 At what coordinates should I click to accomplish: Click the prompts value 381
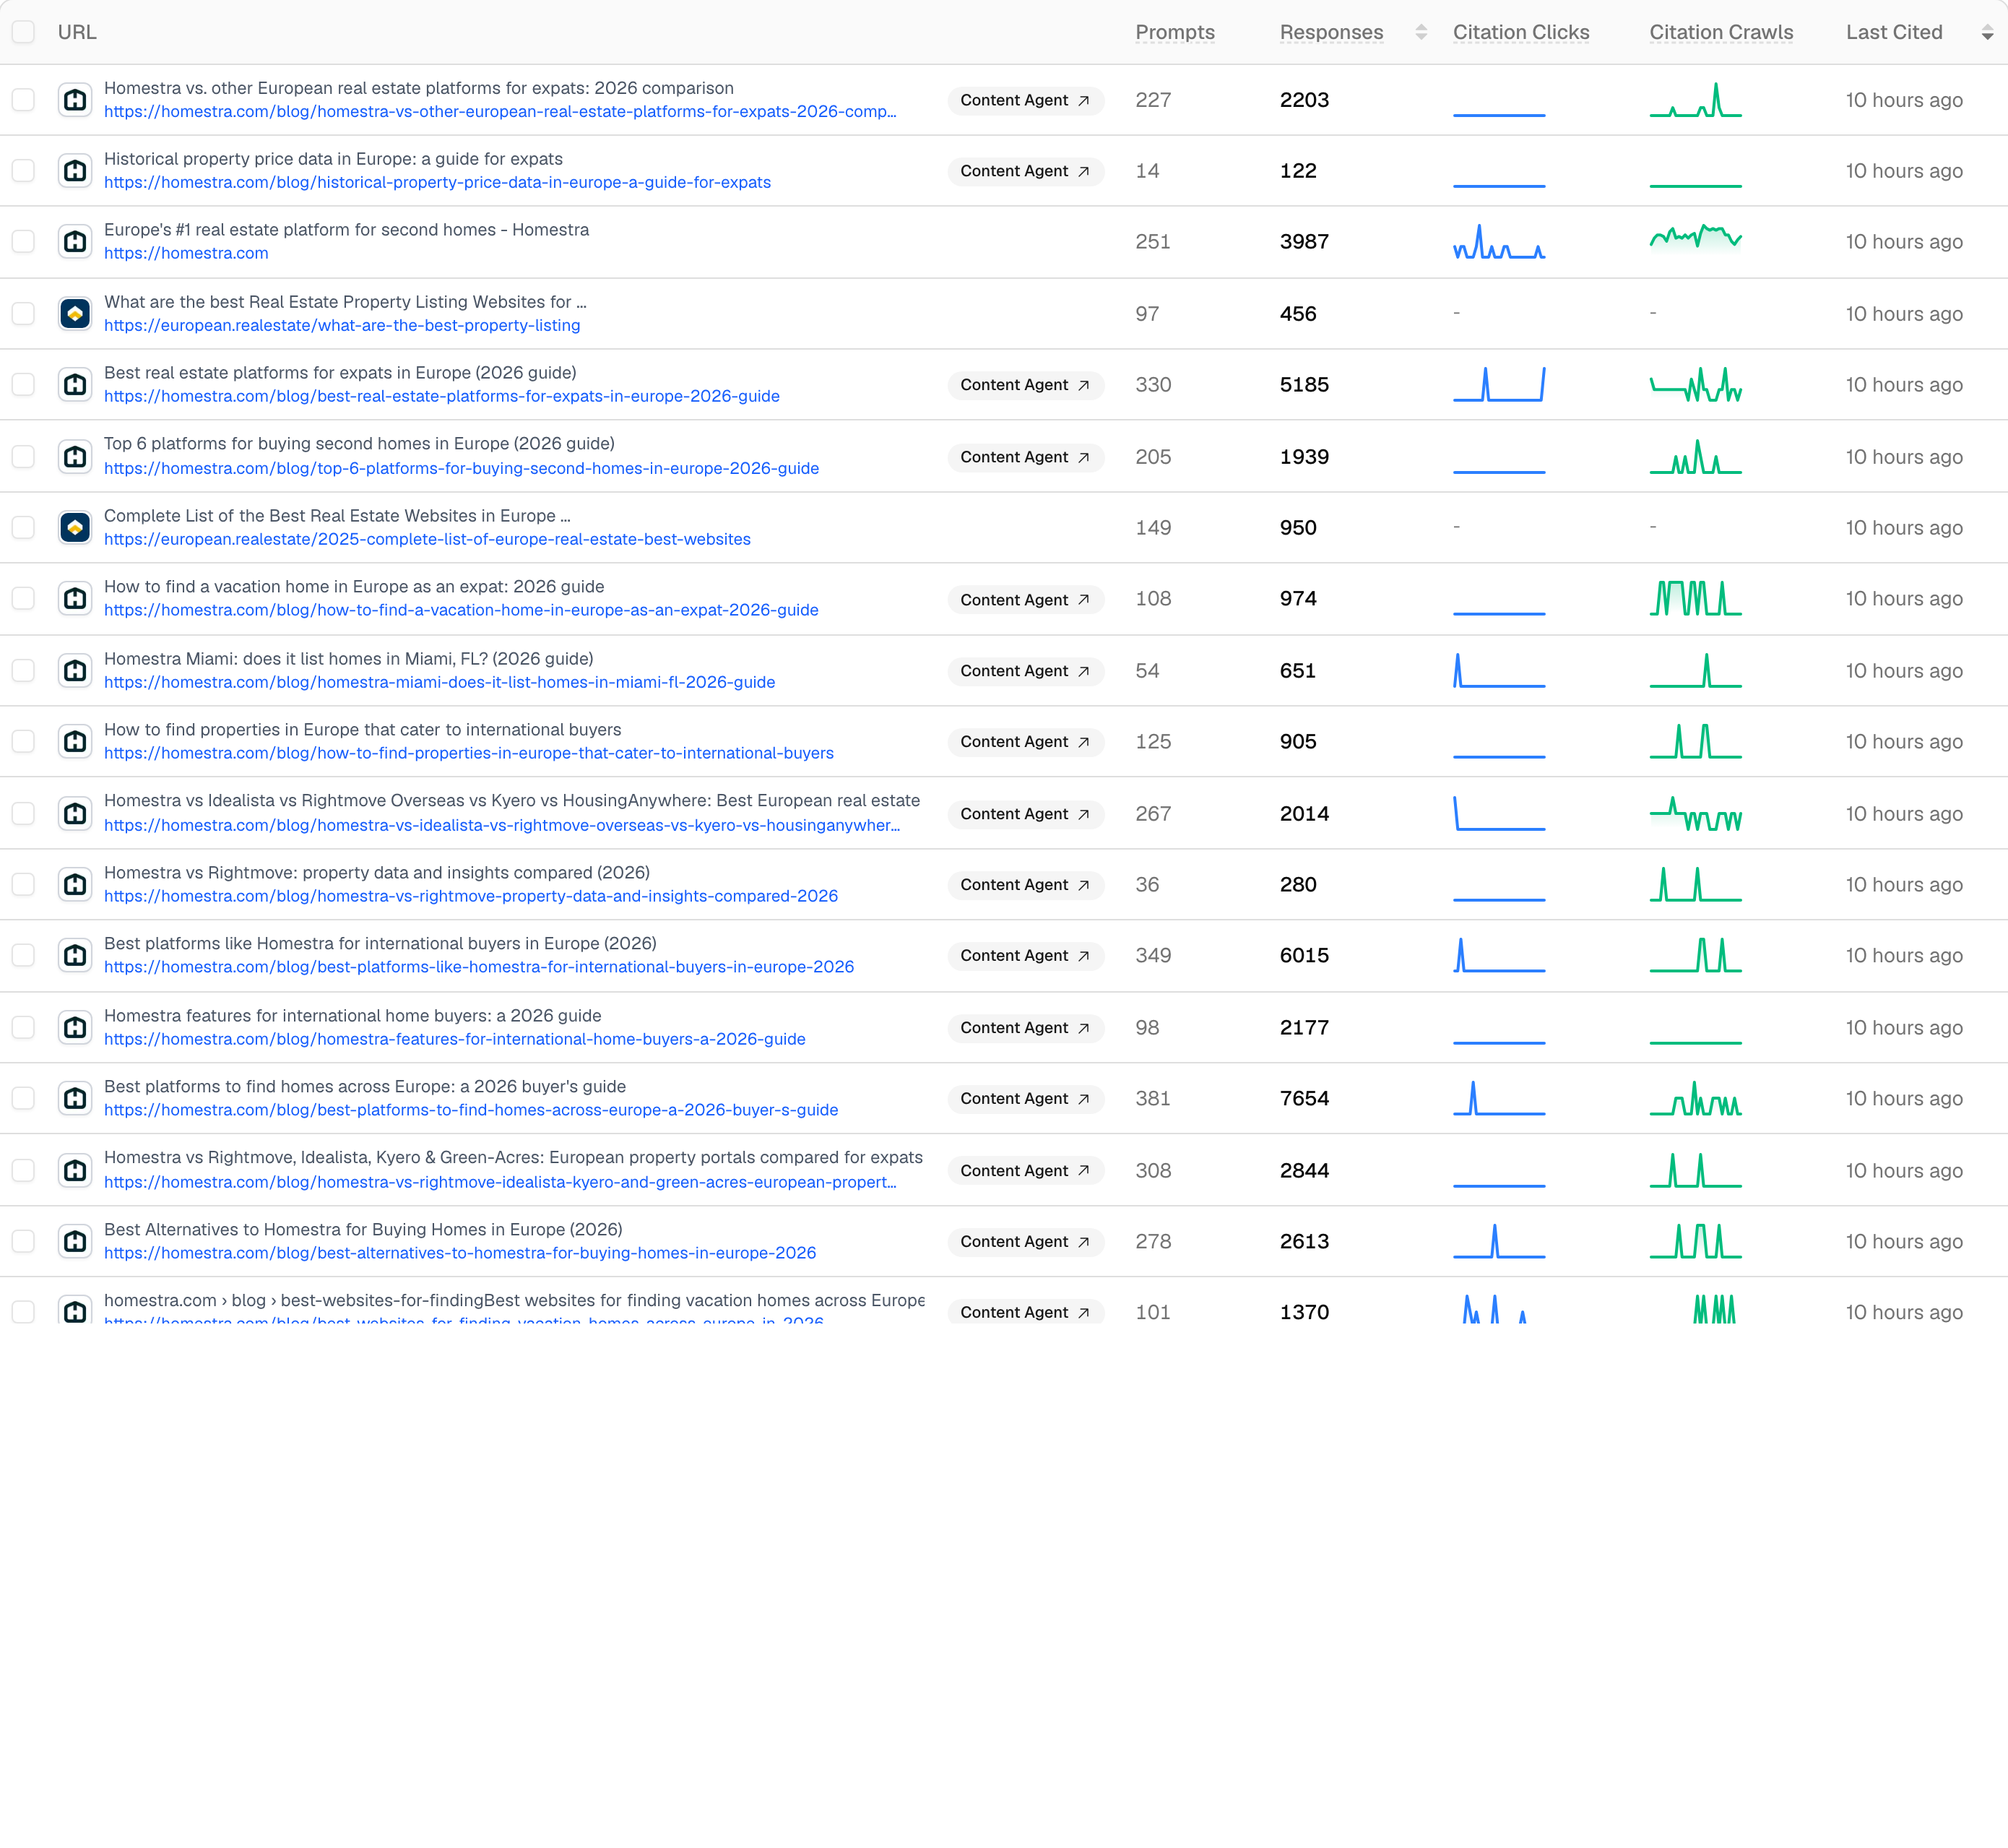[x=1153, y=1099]
